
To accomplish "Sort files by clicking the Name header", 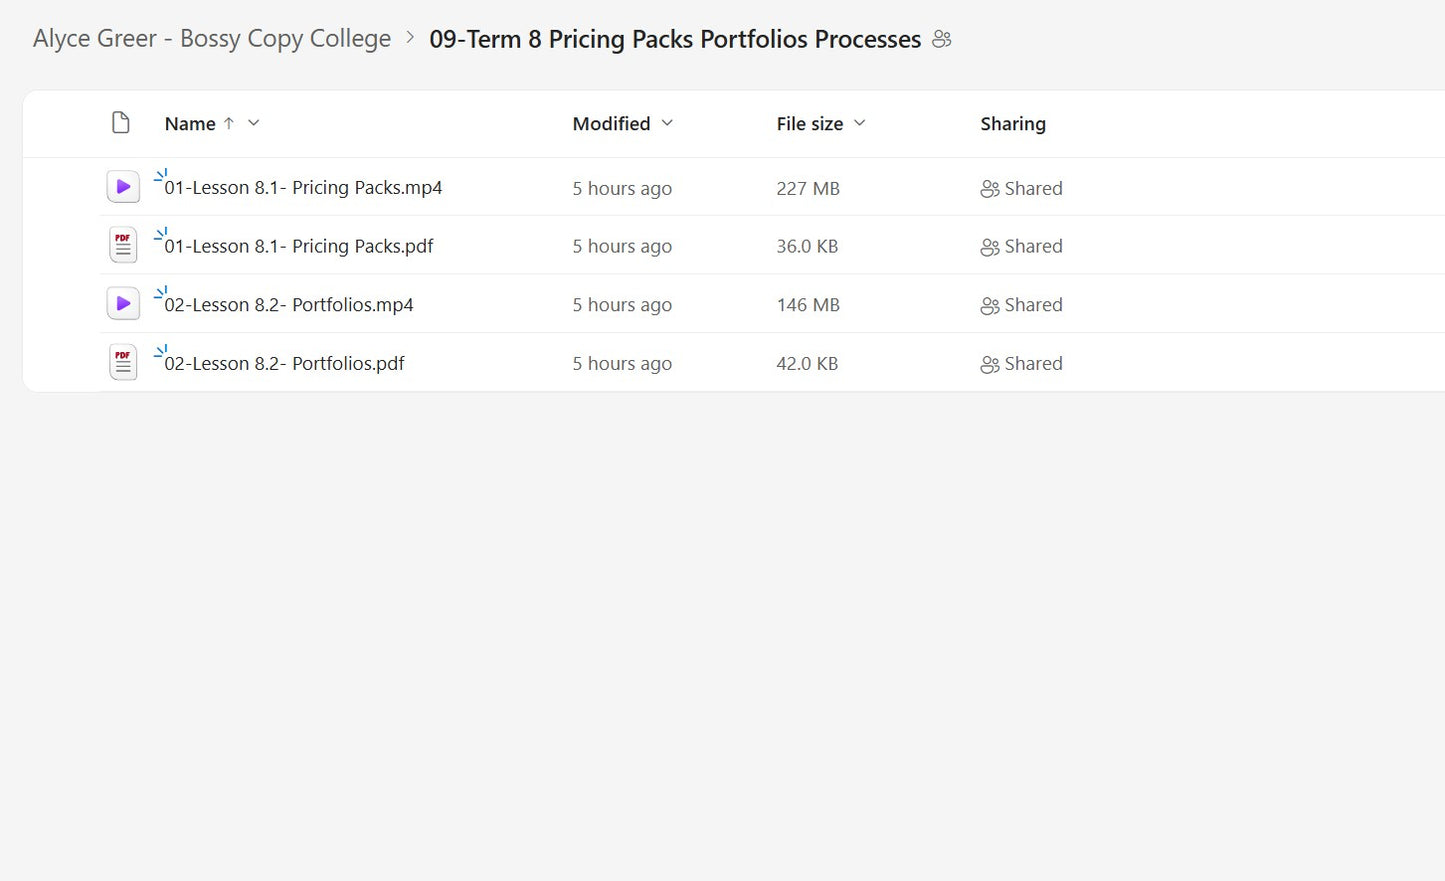I will pos(191,123).
